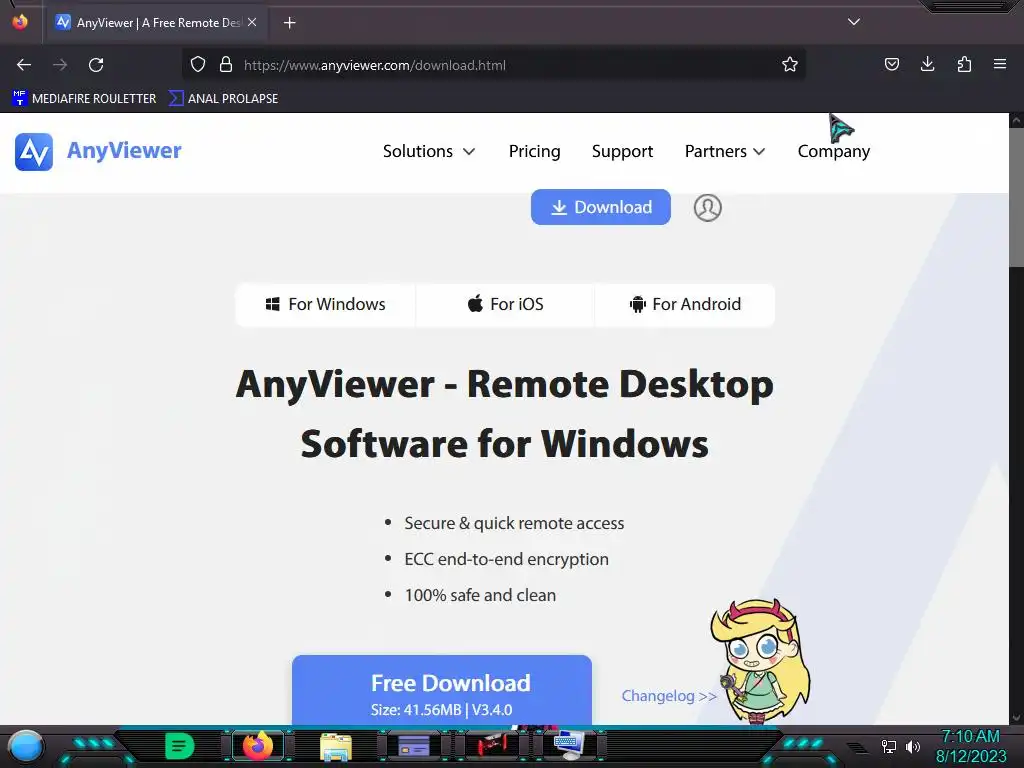The width and height of the screenshot is (1024, 768).
Task: Click the AnyViewer logo icon
Action: point(34,152)
